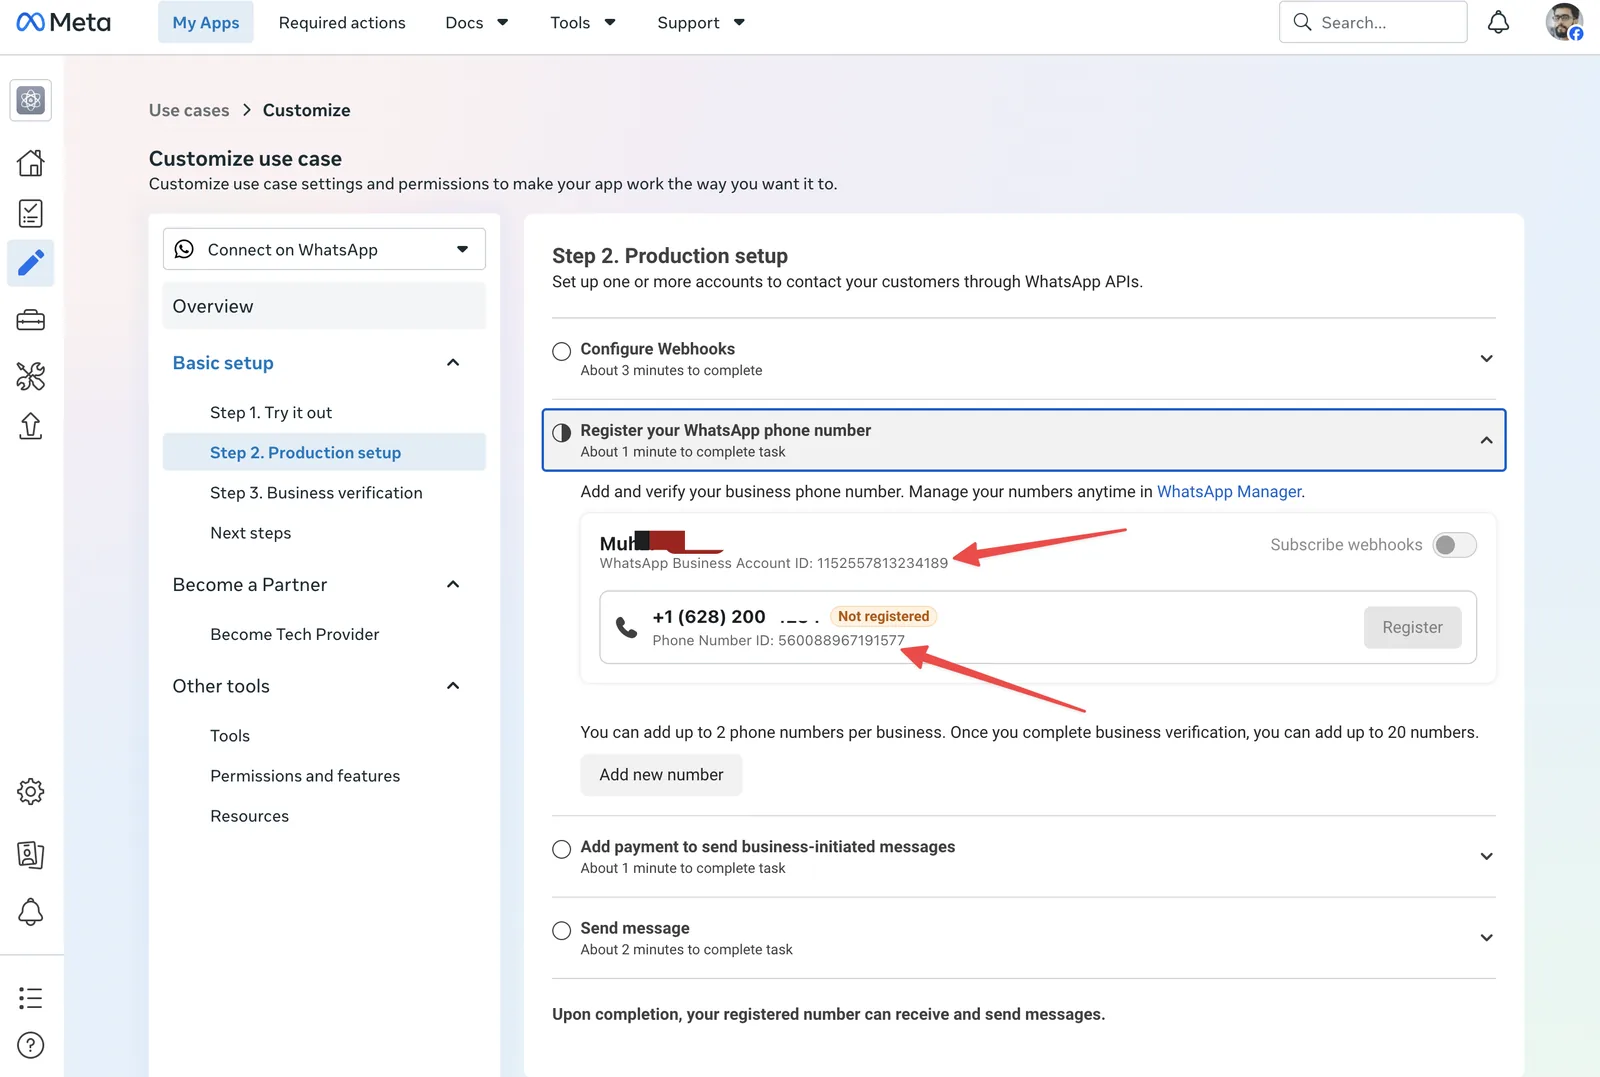Viewport: 1600px width, 1077px height.
Task: Click Add new number button
Action: (x=661, y=775)
